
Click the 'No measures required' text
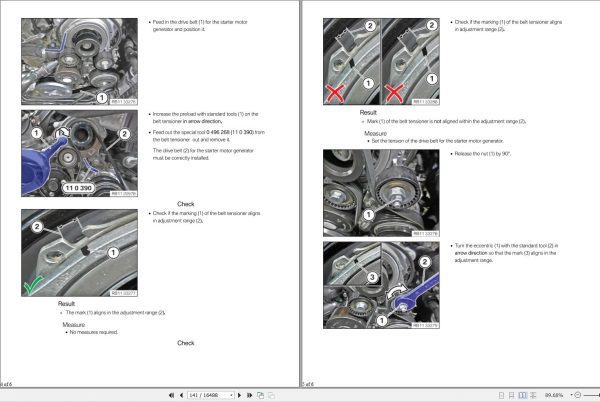point(93,332)
